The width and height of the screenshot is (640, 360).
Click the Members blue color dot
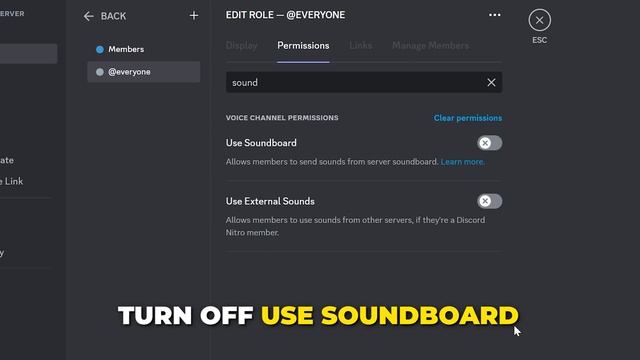(x=100, y=49)
